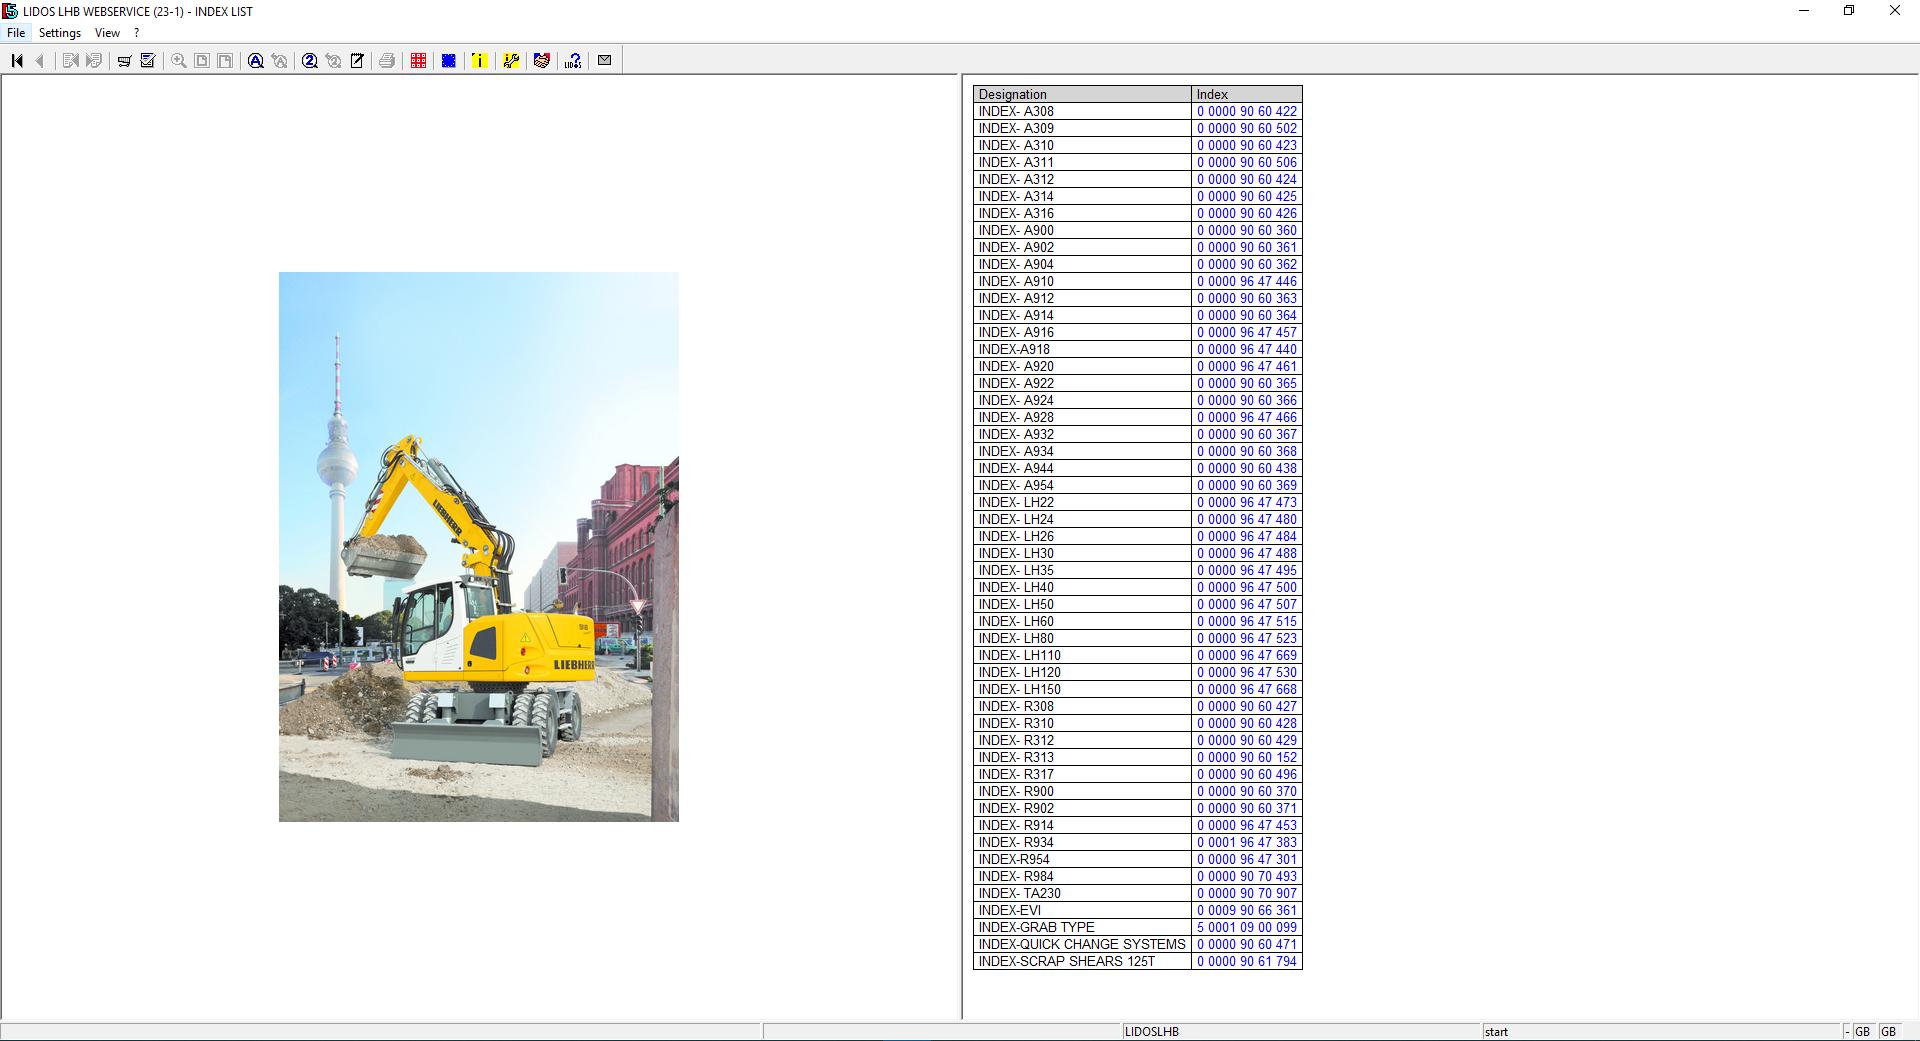The height and width of the screenshot is (1041, 1920).
Task: Open the yellow information icon
Action: [x=479, y=60]
